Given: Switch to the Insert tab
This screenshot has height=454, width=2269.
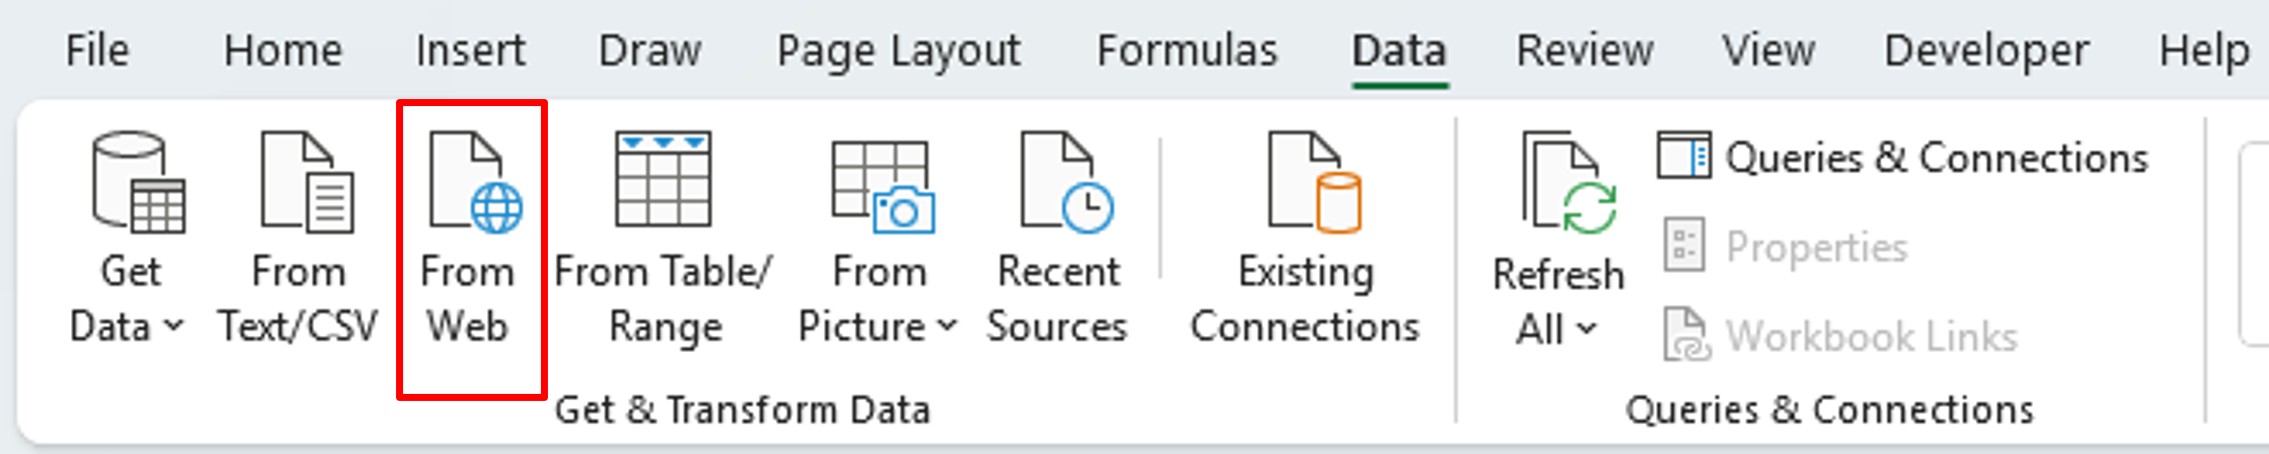Looking at the screenshot, I should pyautogui.click(x=470, y=50).
